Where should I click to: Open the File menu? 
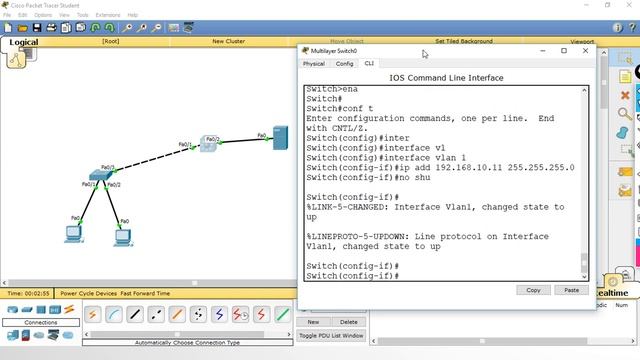click(7, 15)
